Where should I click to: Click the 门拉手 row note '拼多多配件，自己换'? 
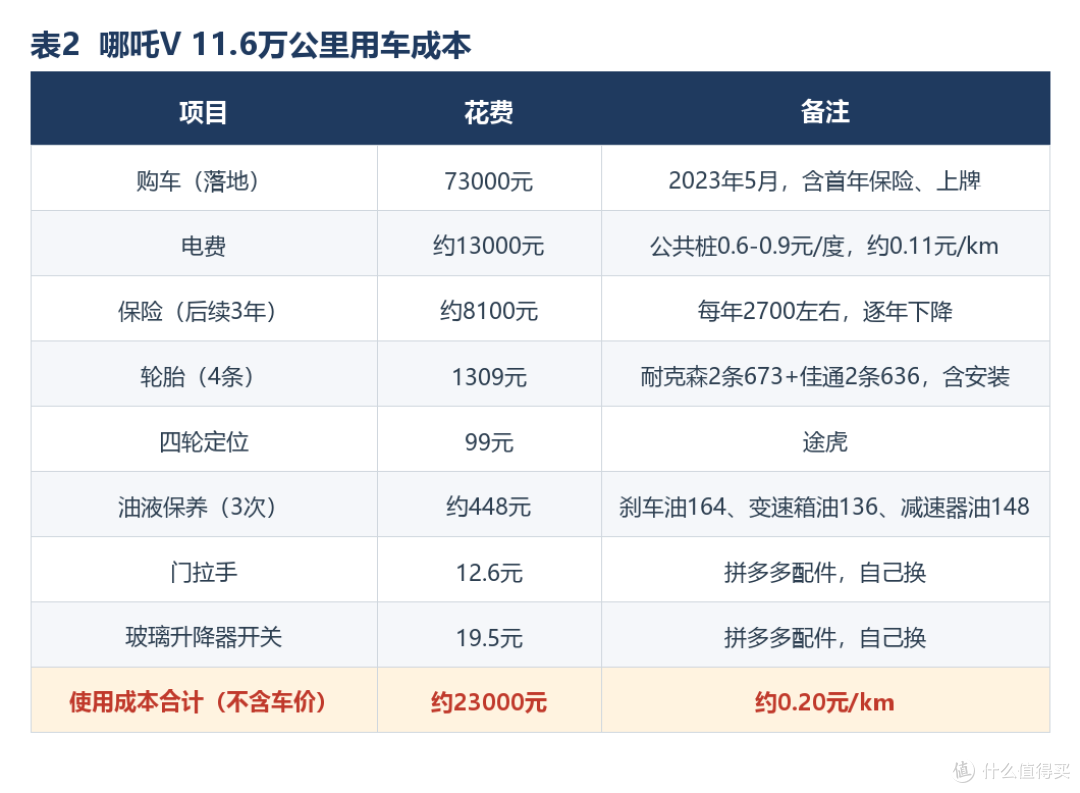824,572
